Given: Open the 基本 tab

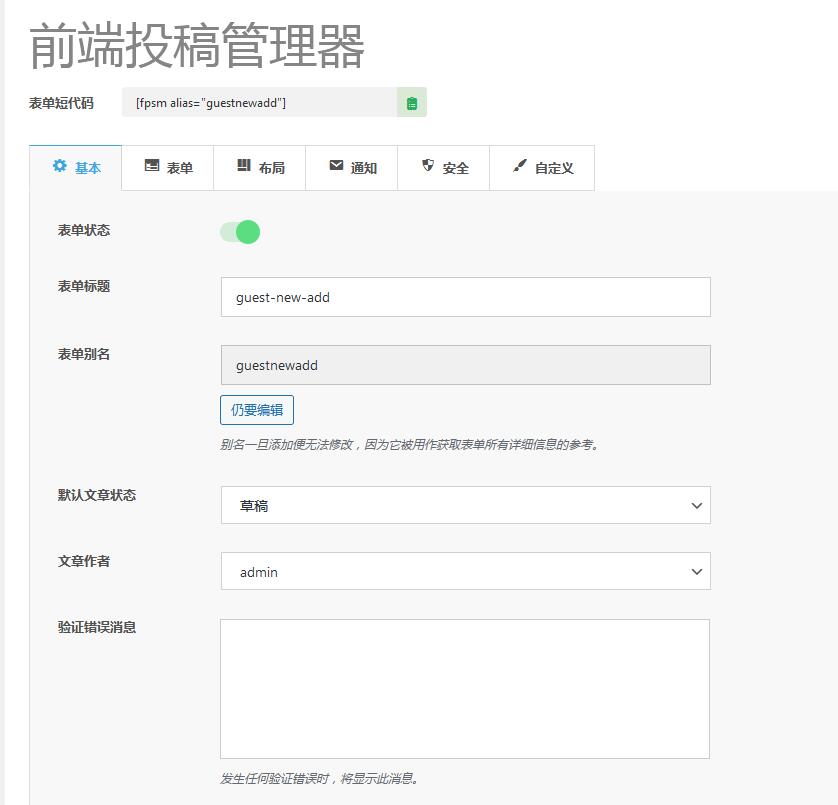Looking at the screenshot, I should coord(76,168).
